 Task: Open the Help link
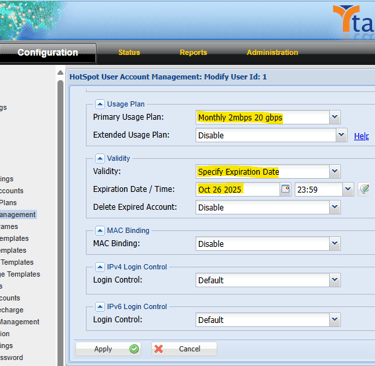tap(361, 136)
